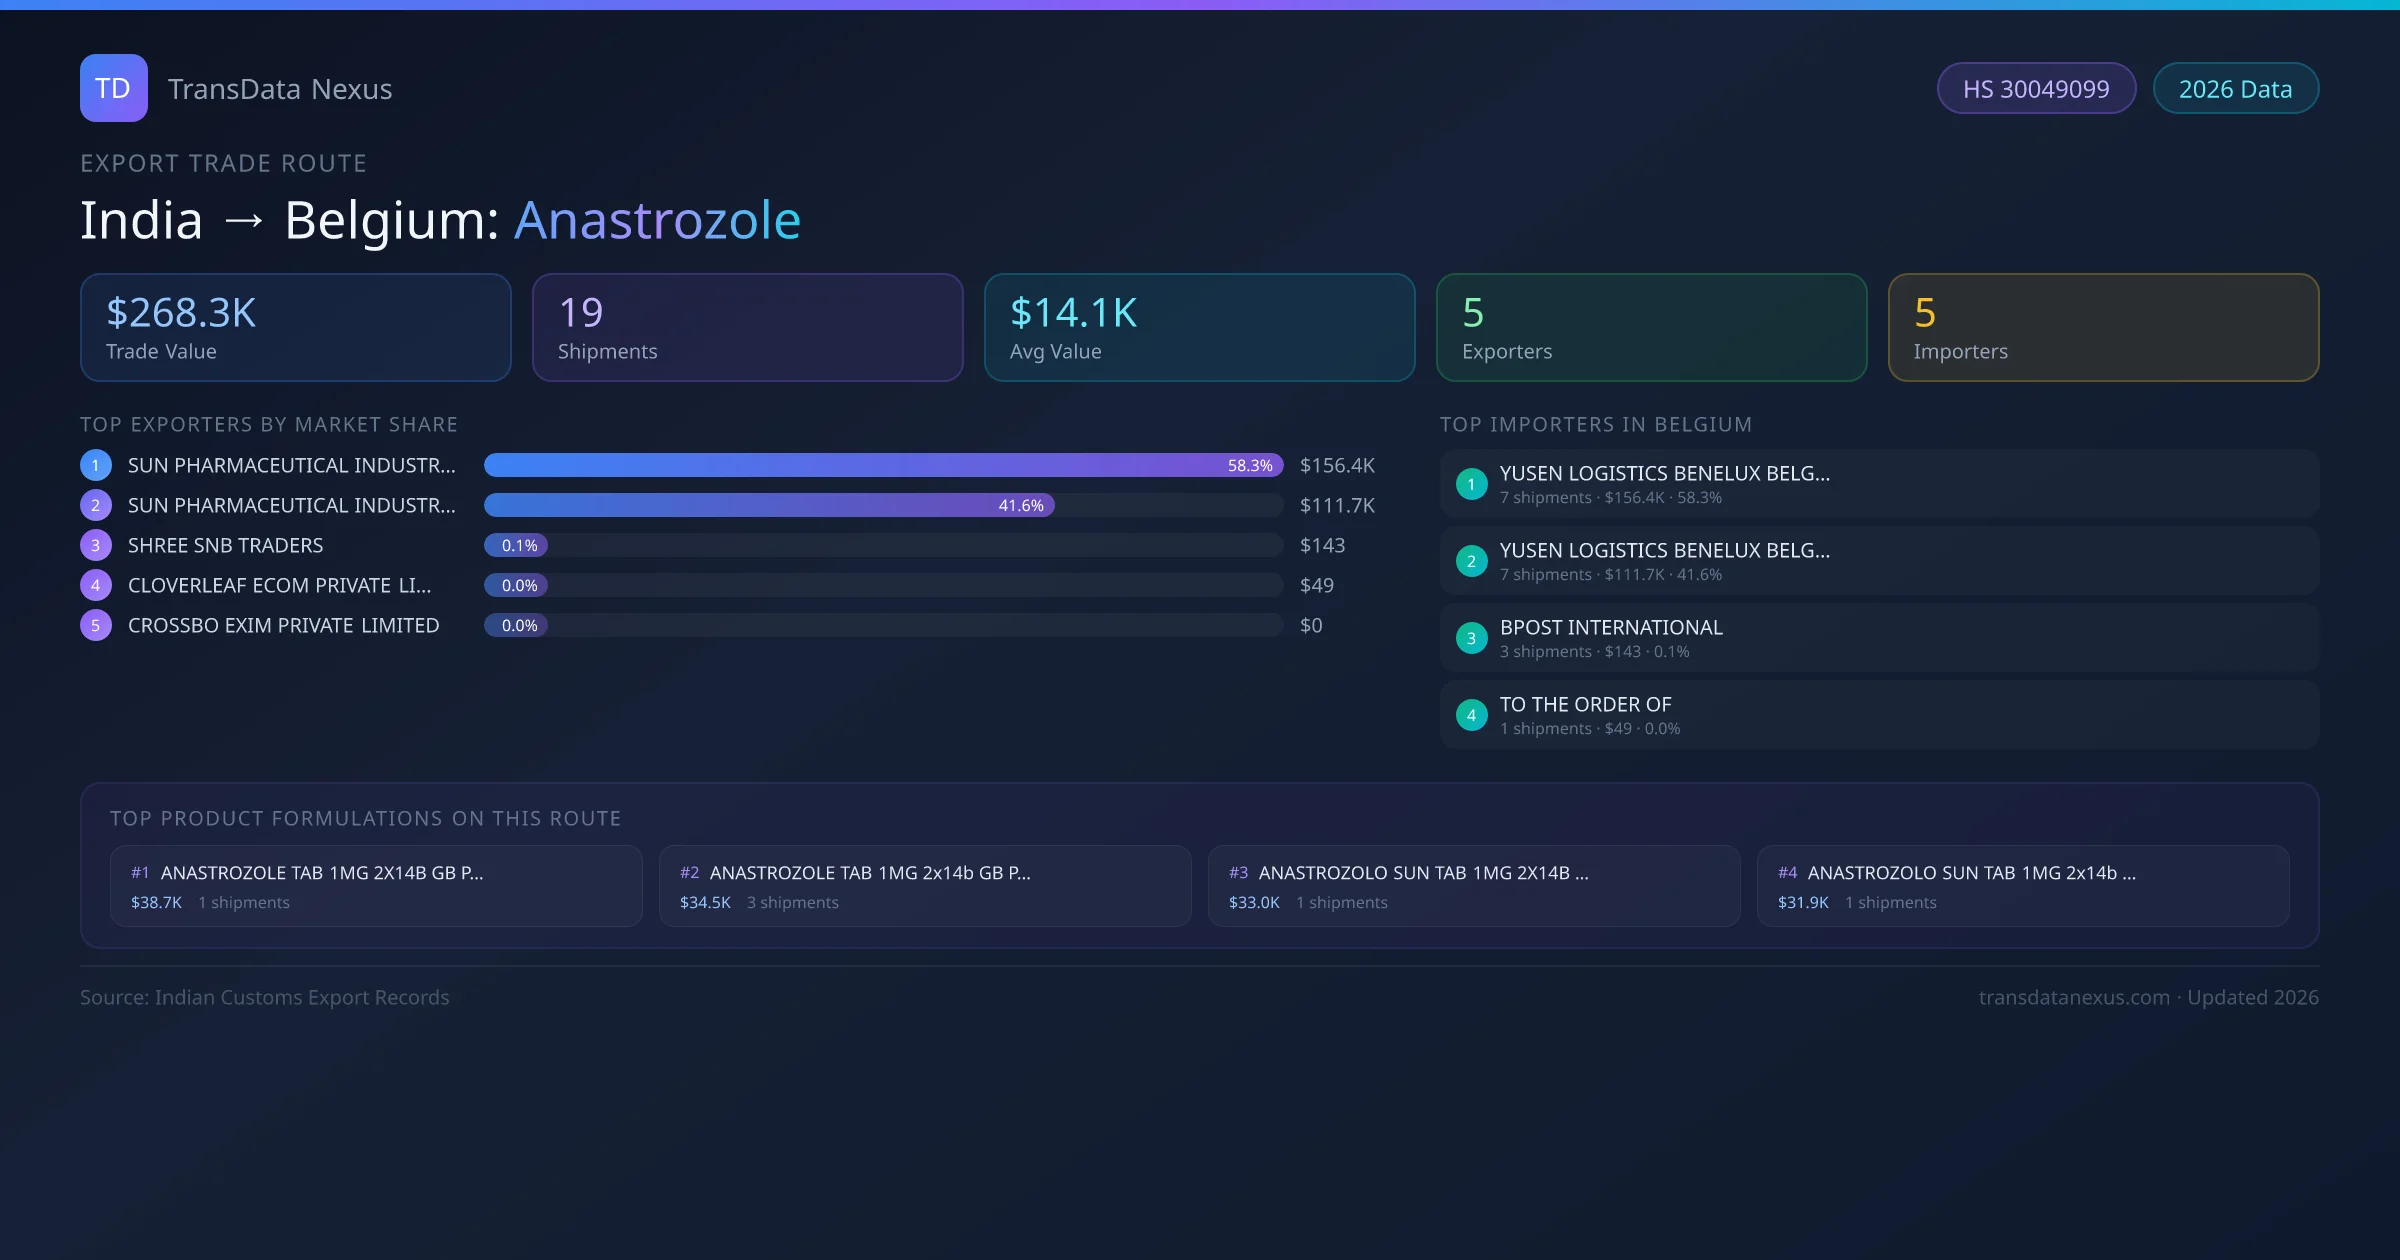
Task: Open the $268.3K Trade Value card
Action: (x=295, y=327)
